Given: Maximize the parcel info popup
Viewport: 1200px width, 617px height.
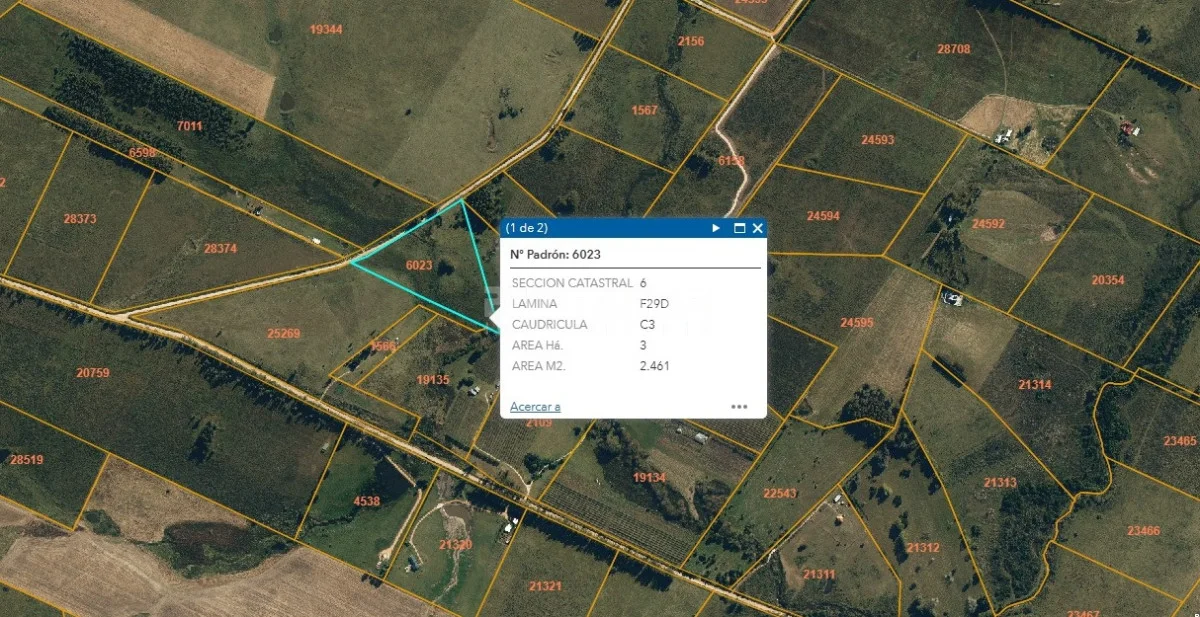Looking at the screenshot, I should (740, 228).
